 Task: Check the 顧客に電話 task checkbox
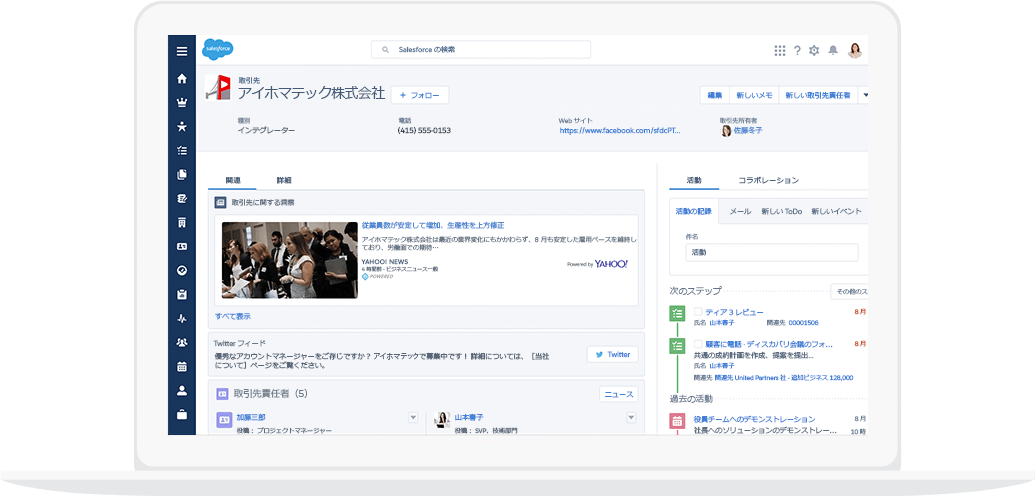pyautogui.click(x=698, y=344)
